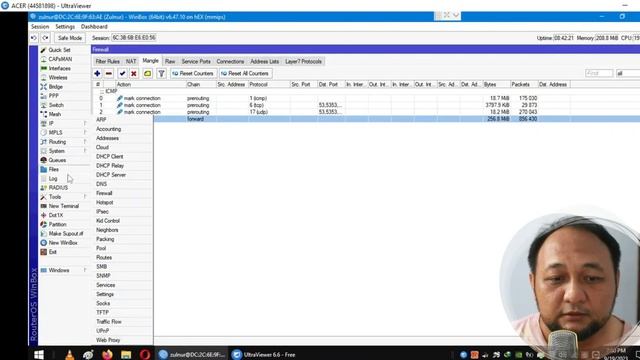Screen dimensions: 640x360
Task: Click Make Supout.rif in sidebar
Action: click(66, 233)
